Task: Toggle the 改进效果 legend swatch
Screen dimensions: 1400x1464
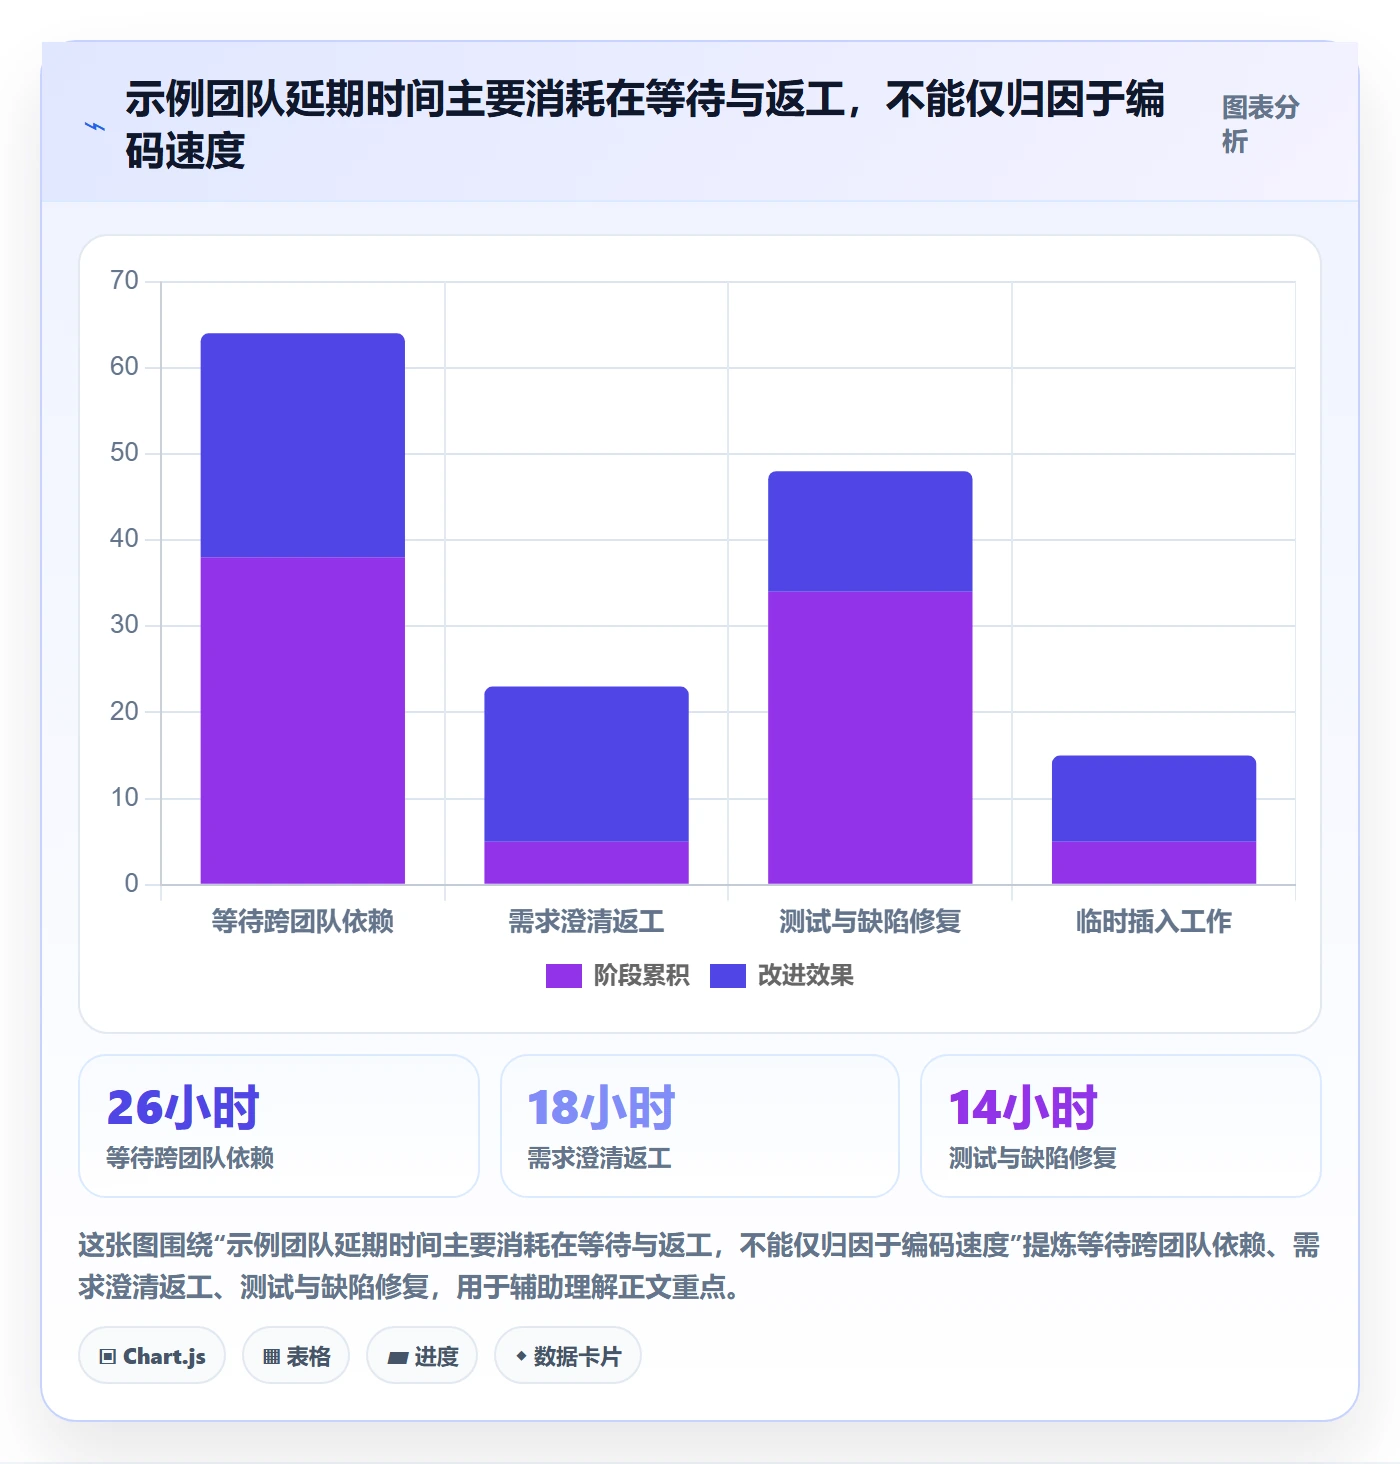Action: click(x=727, y=976)
